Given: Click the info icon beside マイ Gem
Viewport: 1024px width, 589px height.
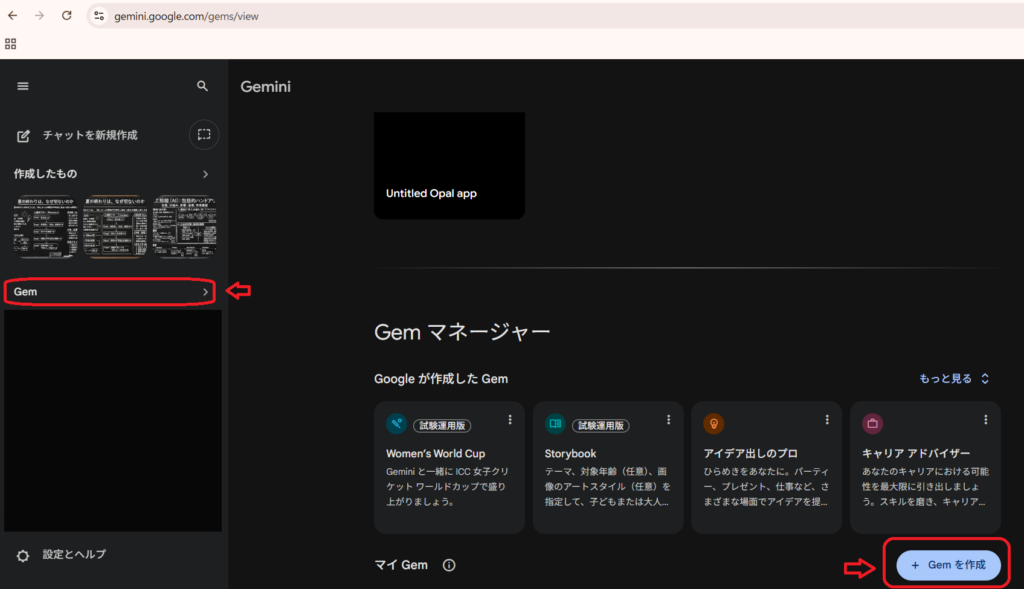Looking at the screenshot, I should coord(449,565).
